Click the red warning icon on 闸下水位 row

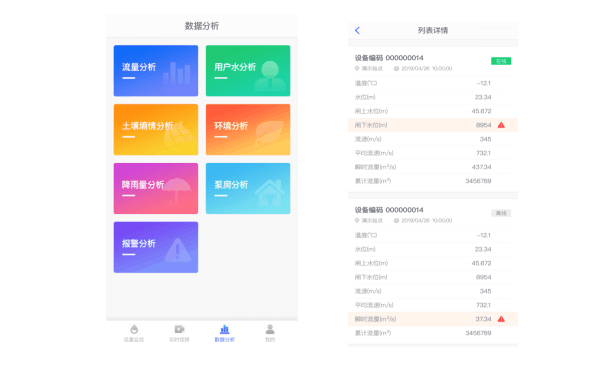tap(501, 125)
